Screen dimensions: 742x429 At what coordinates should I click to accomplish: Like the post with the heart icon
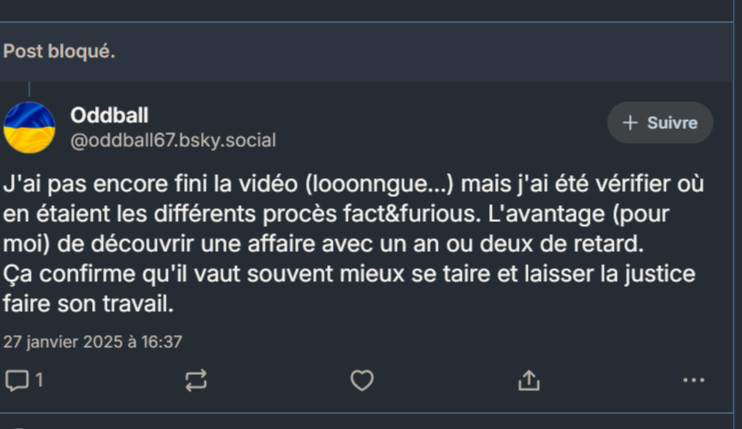(x=362, y=380)
